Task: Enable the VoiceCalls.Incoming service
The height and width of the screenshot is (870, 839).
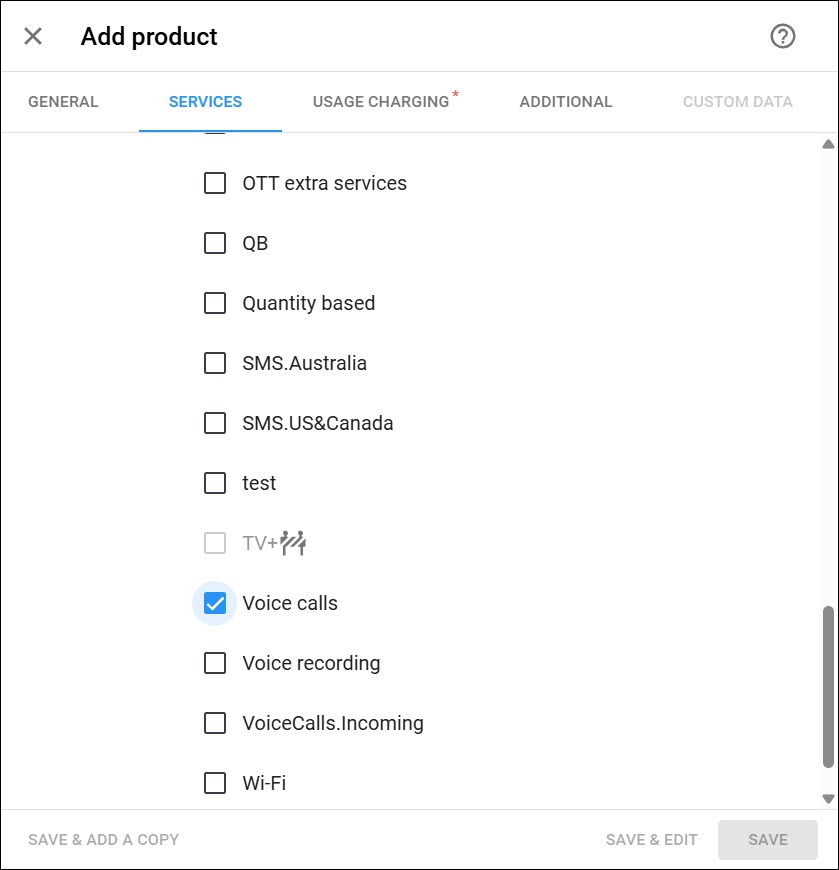Action: click(215, 723)
